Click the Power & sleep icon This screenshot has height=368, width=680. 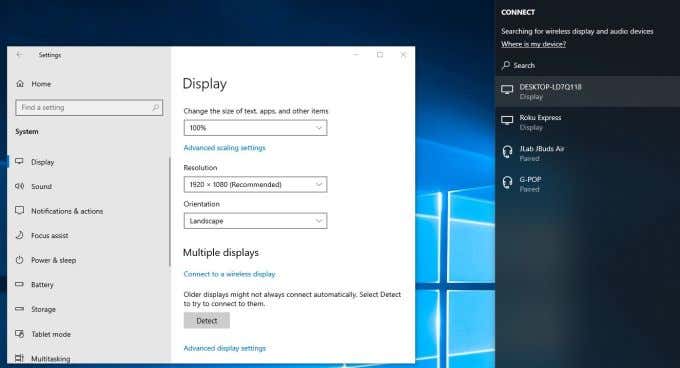point(20,260)
